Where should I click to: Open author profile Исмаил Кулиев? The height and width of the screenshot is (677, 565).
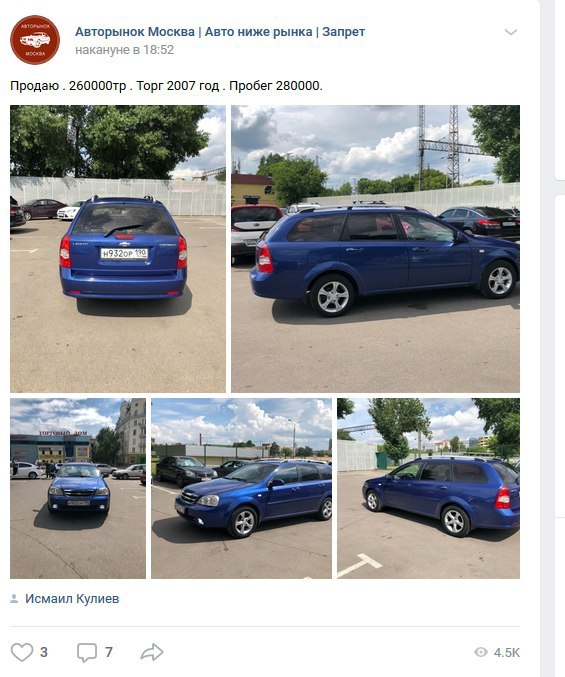[x=72, y=599]
